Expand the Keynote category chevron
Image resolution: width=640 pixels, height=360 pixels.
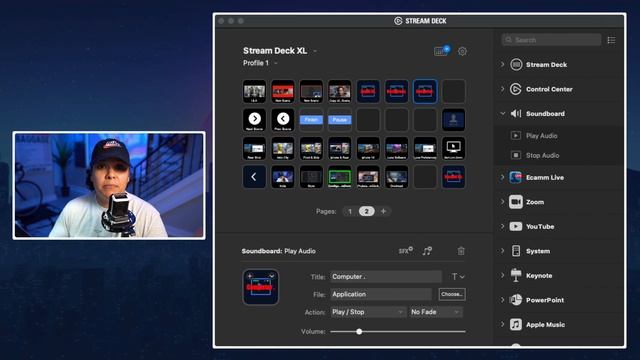pos(502,276)
